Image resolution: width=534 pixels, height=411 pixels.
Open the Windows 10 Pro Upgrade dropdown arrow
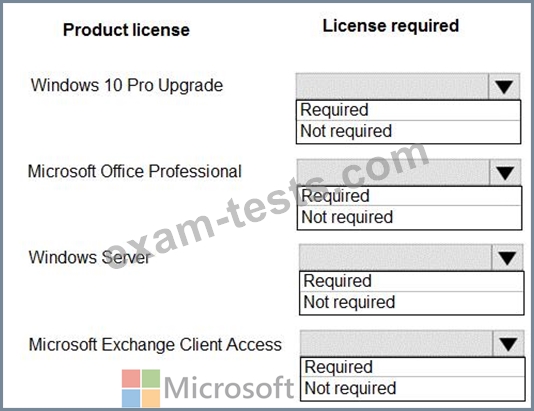tap(504, 86)
